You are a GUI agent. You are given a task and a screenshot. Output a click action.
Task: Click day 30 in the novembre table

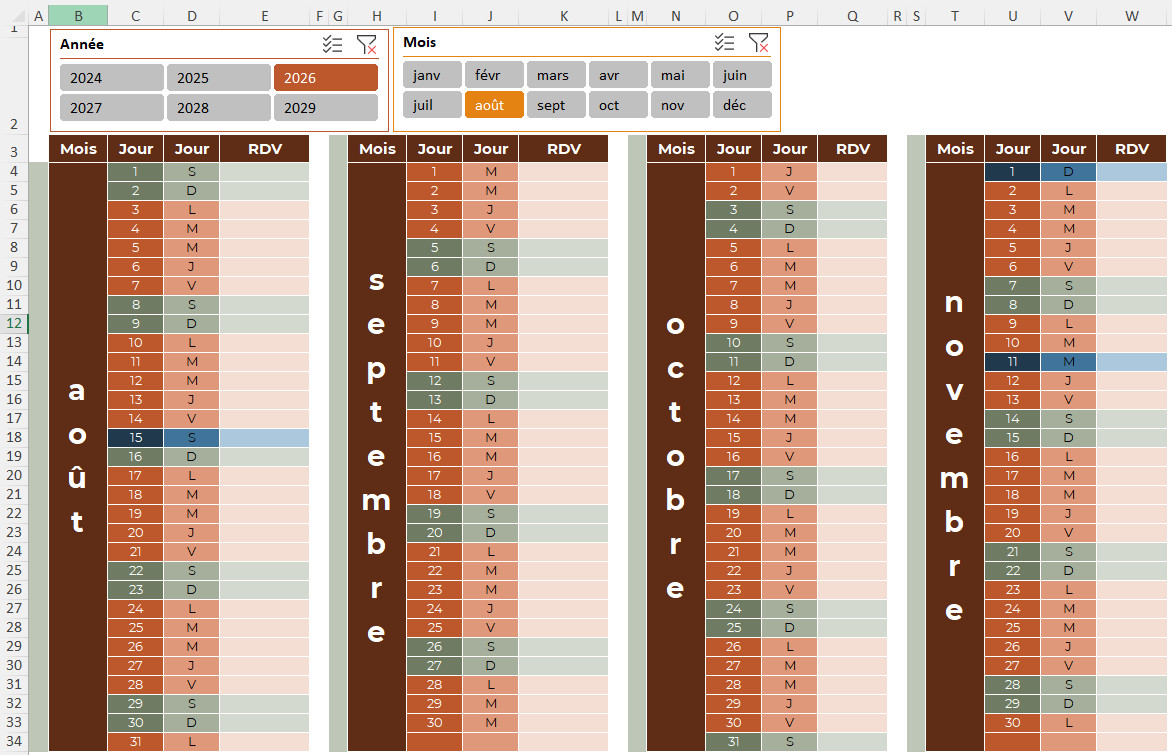(1012, 723)
